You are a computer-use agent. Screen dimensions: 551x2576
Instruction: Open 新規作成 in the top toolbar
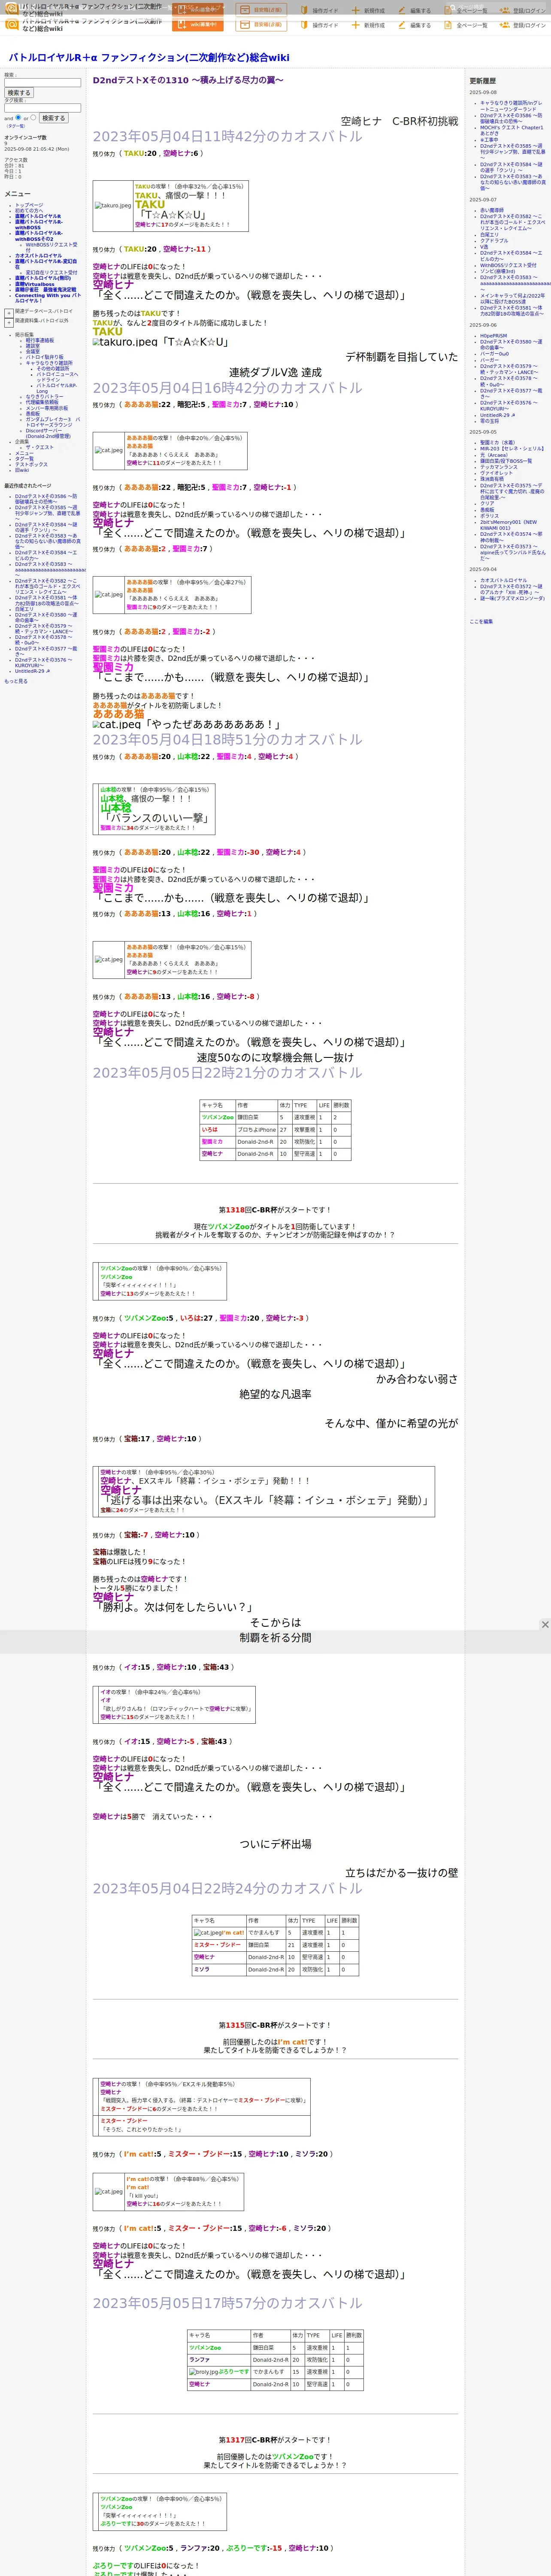[x=368, y=25]
